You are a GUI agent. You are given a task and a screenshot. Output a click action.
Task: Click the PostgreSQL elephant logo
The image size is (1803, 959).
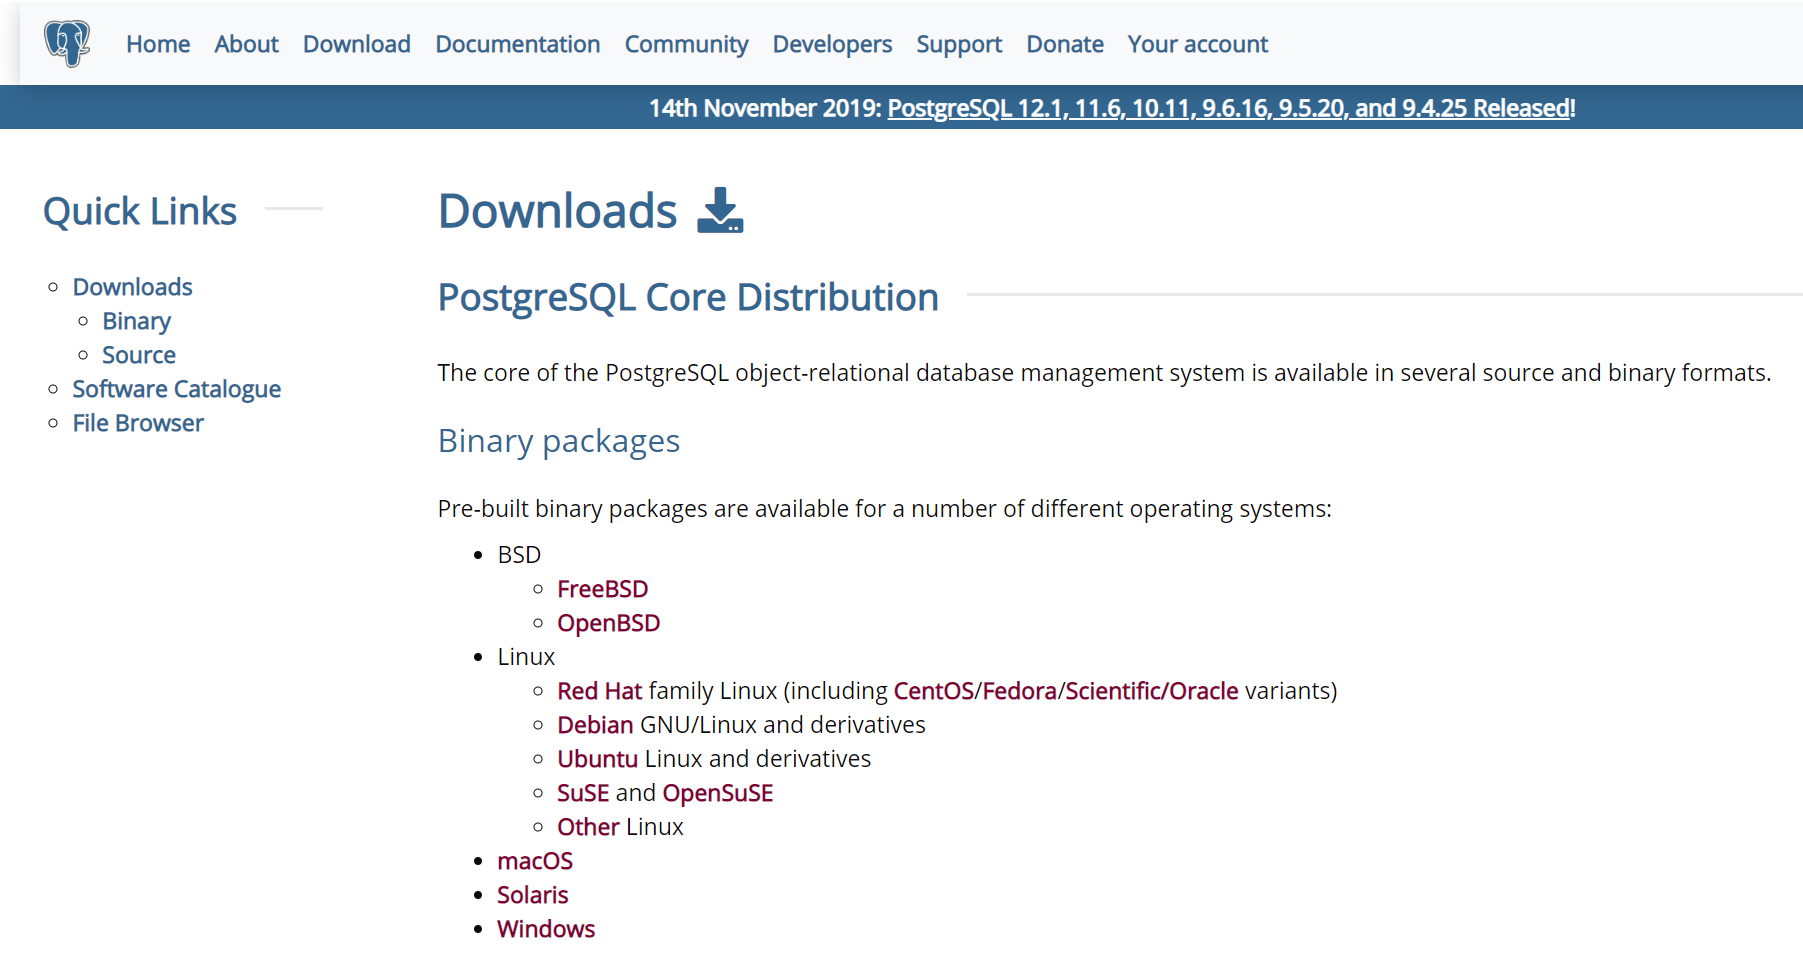click(67, 43)
